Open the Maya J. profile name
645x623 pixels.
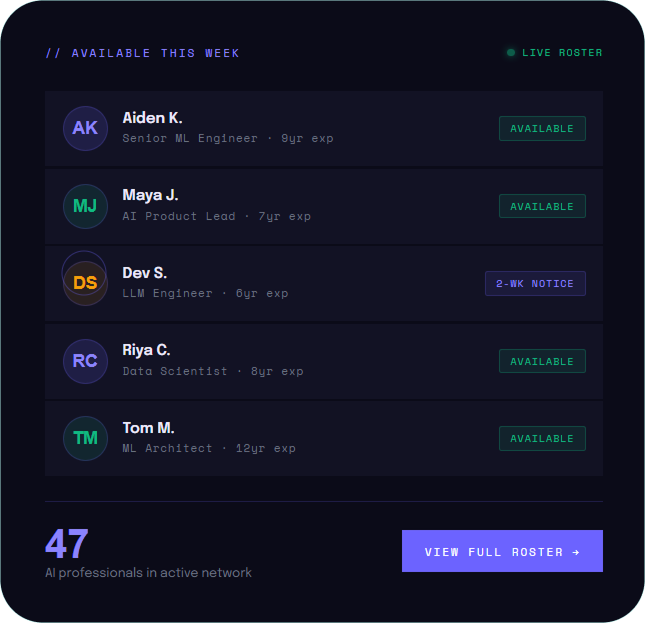point(150,195)
